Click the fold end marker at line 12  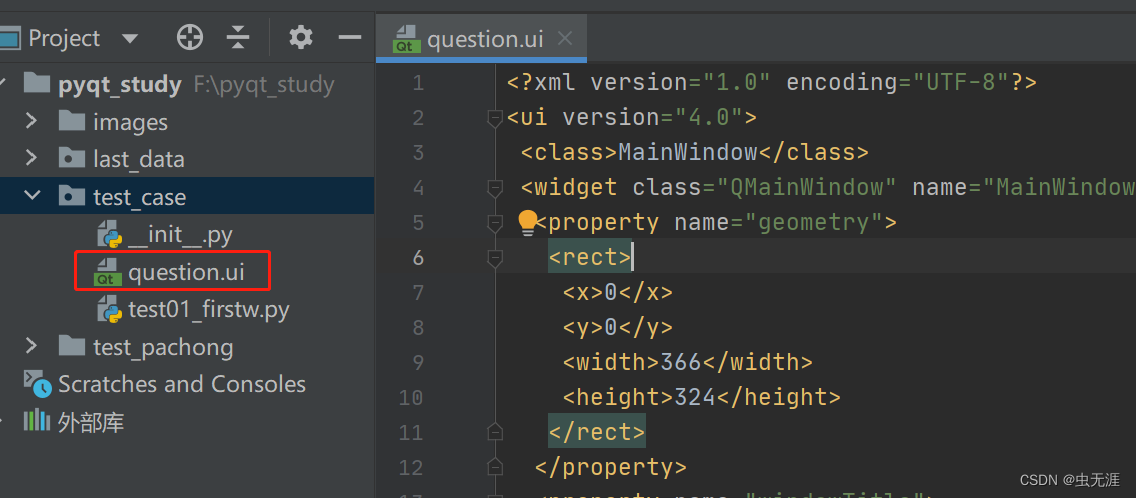(496, 467)
